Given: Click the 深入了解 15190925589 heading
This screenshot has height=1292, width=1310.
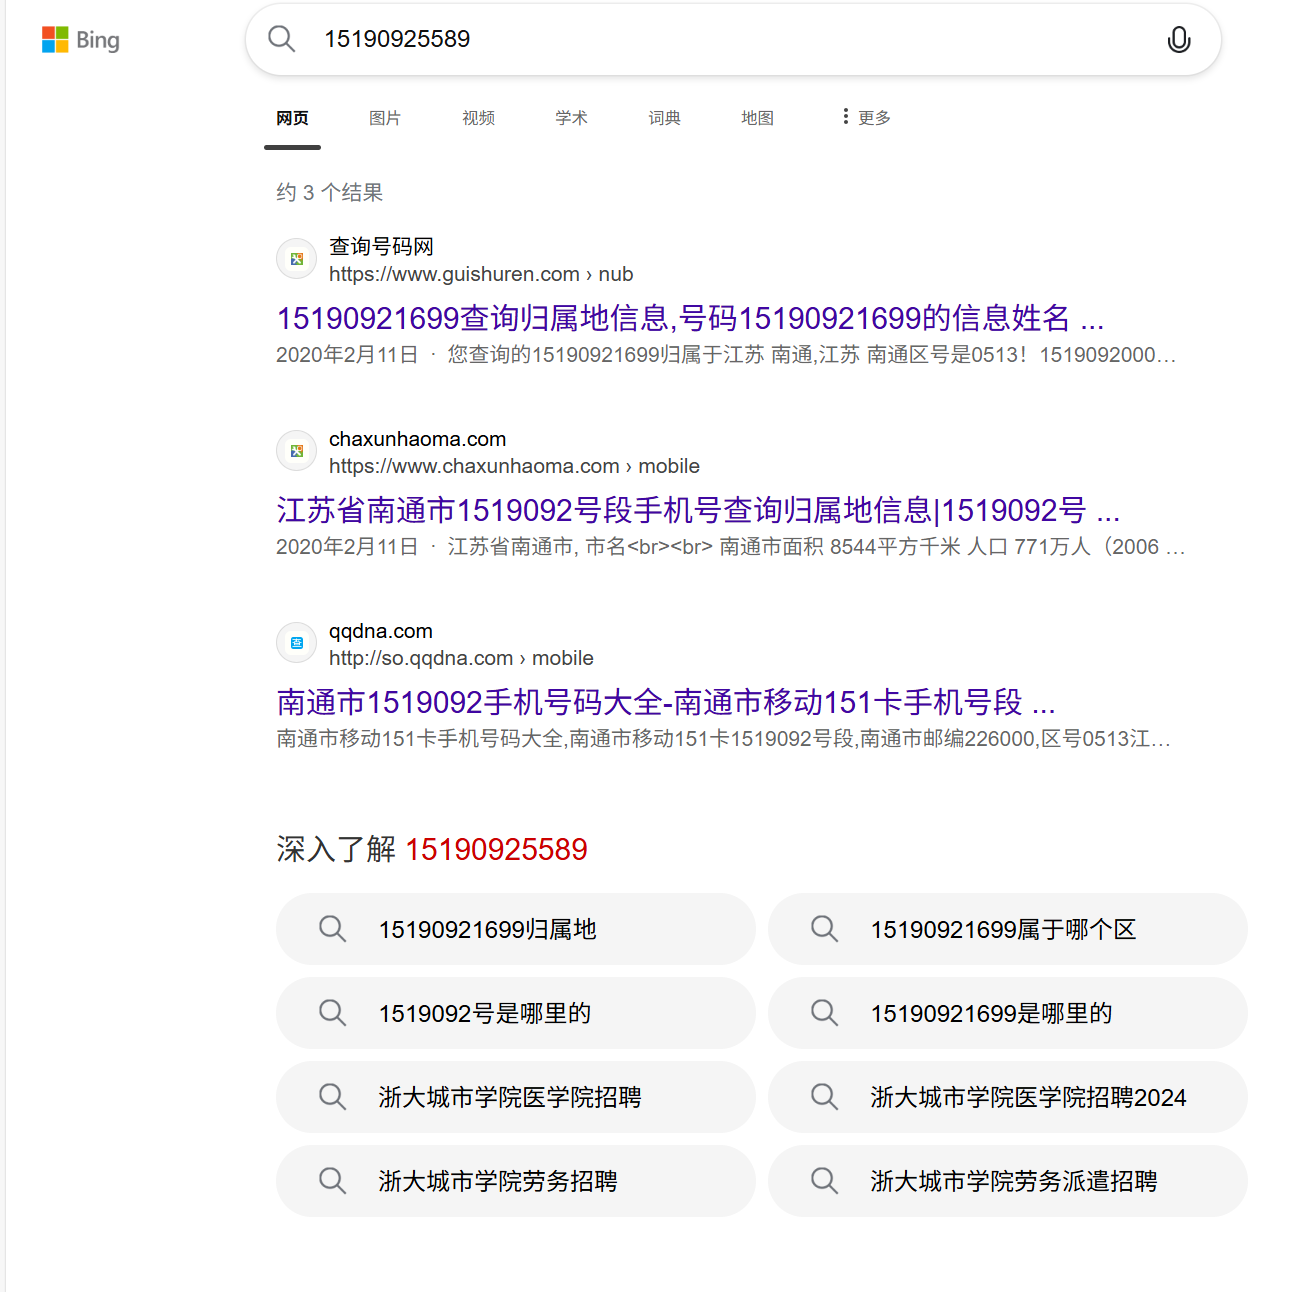Looking at the screenshot, I should (x=432, y=849).
